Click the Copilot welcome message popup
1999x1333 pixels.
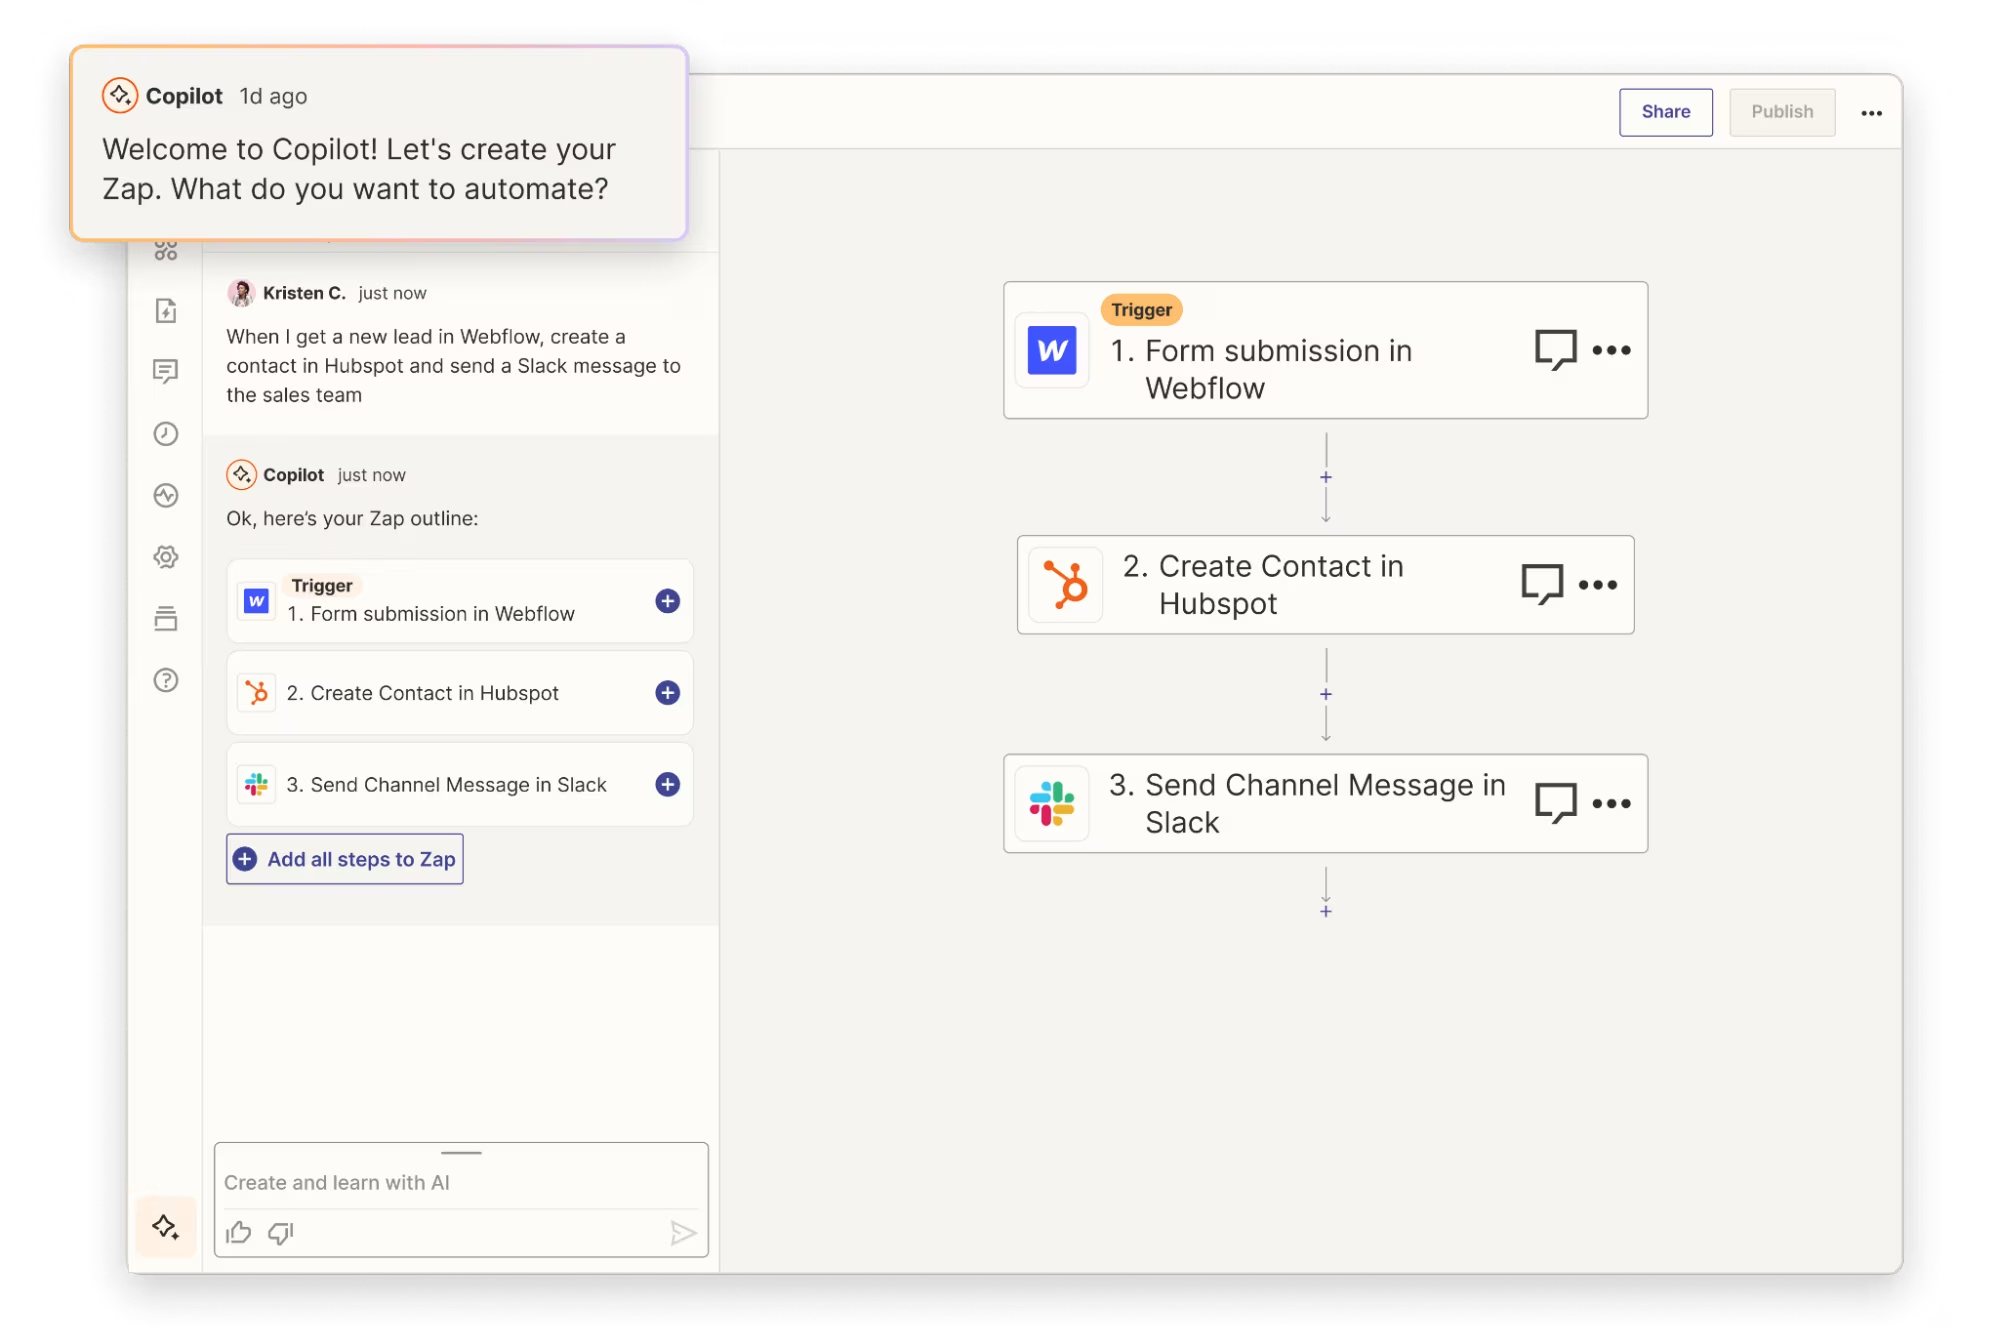tap(379, 143)
